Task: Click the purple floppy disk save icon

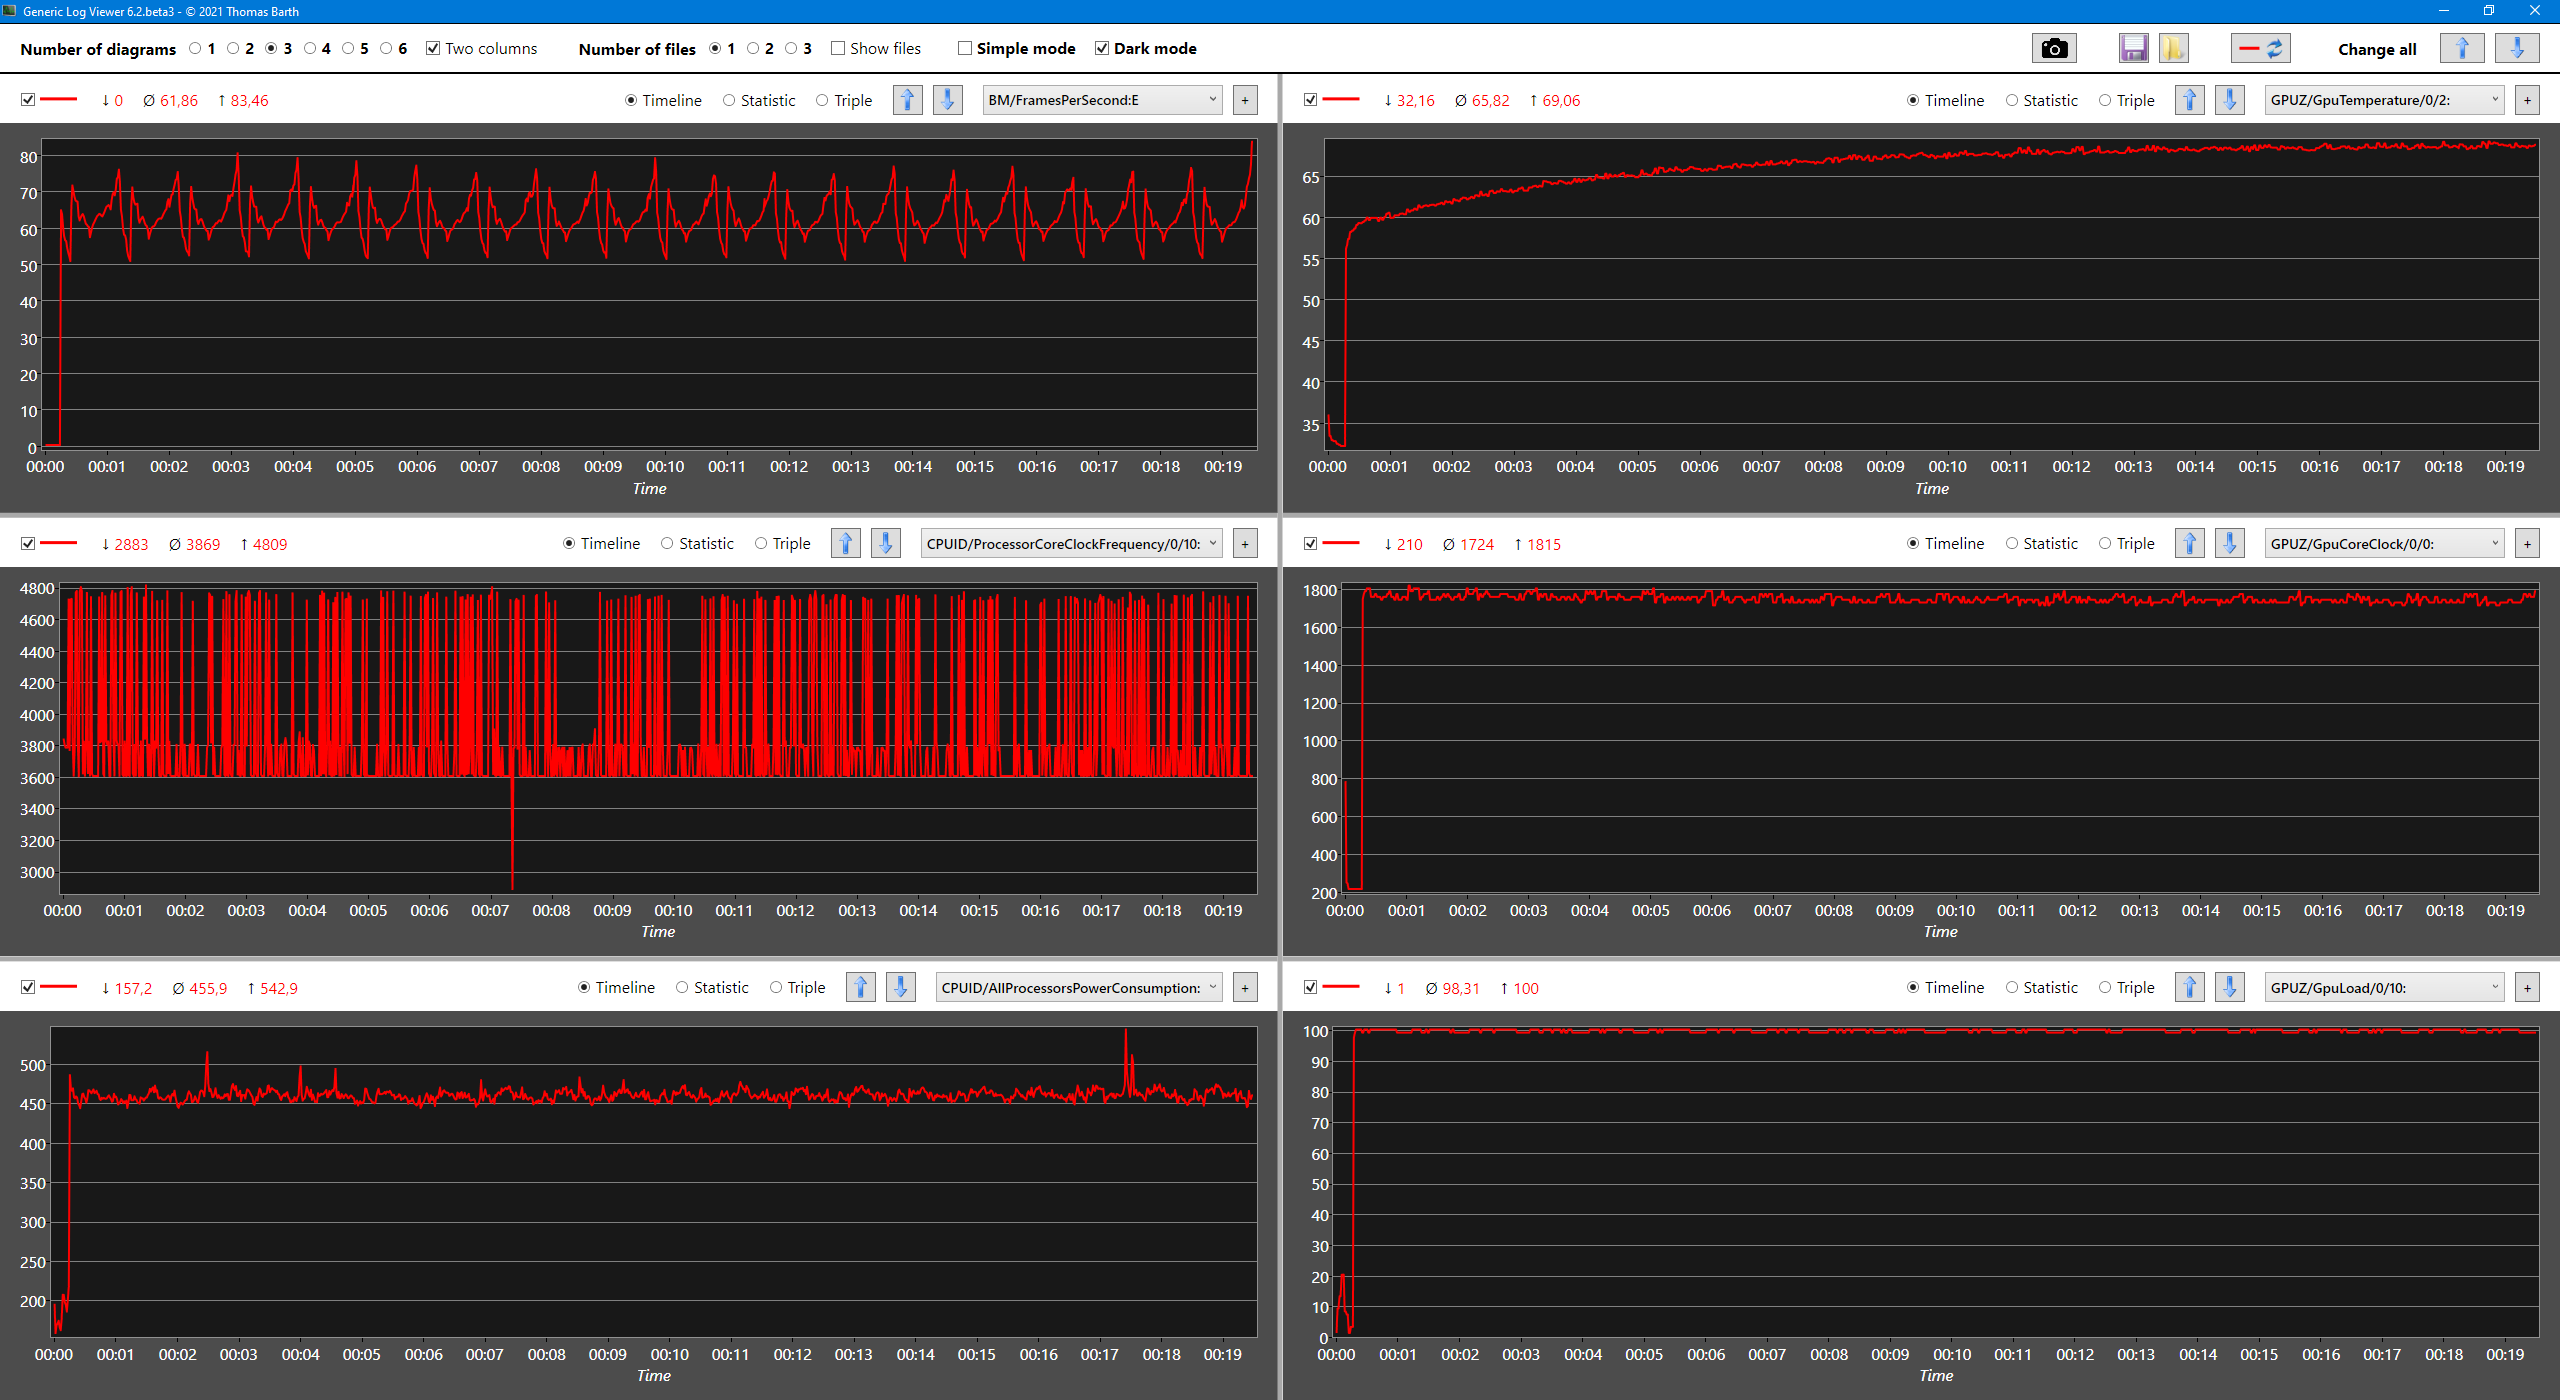Action: 2133,48
